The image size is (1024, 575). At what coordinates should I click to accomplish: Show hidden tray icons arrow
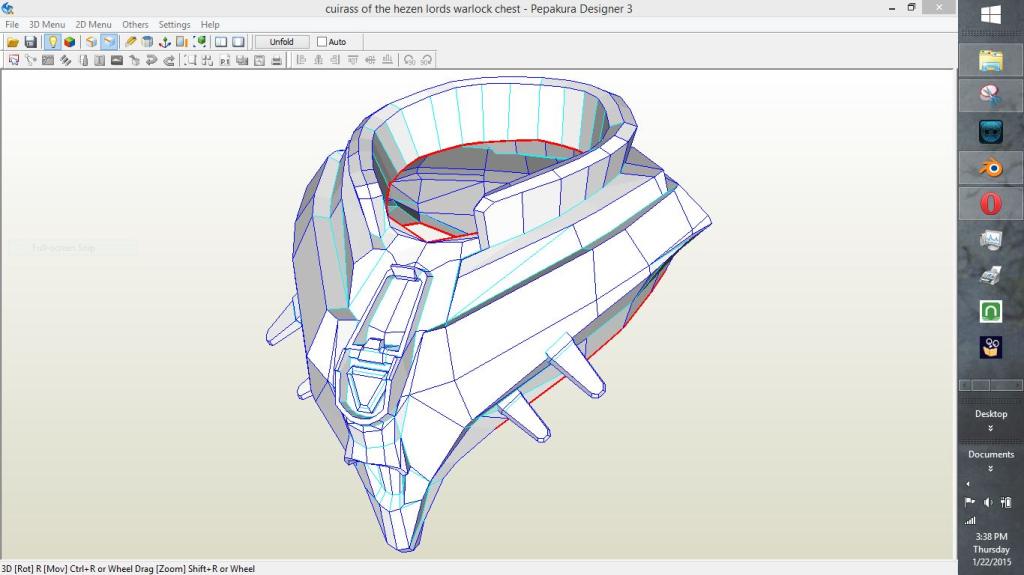click(968, 484)
